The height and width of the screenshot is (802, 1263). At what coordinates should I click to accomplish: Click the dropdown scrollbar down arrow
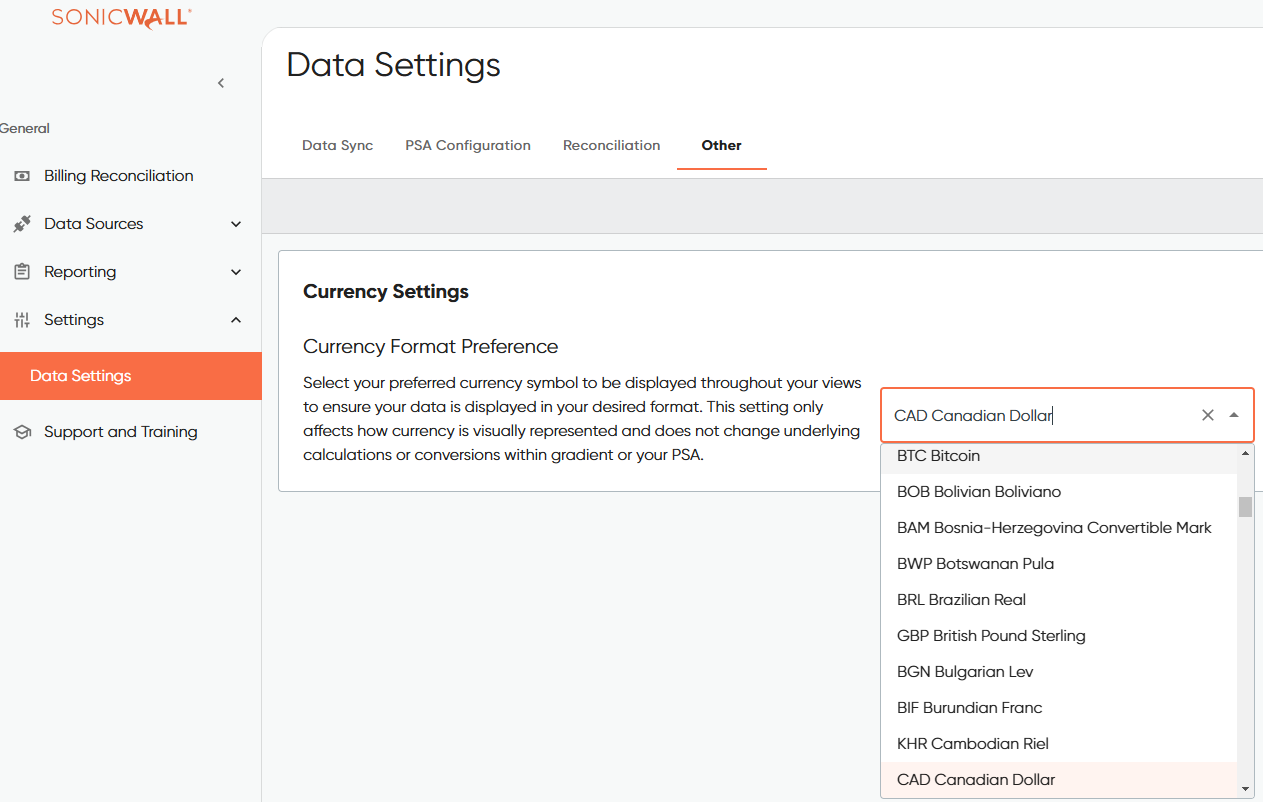click(x=1245, y=789)
